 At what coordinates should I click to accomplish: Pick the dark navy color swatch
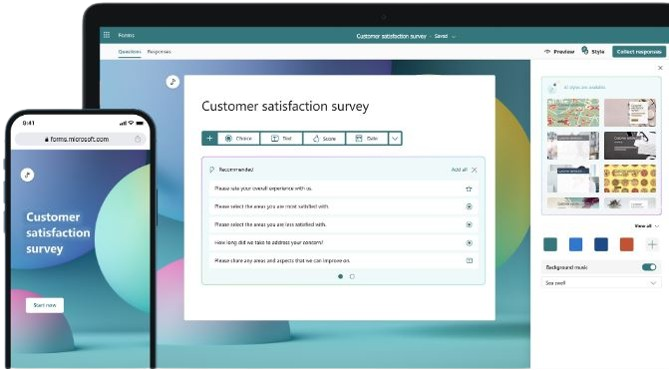tap(601, 245)
